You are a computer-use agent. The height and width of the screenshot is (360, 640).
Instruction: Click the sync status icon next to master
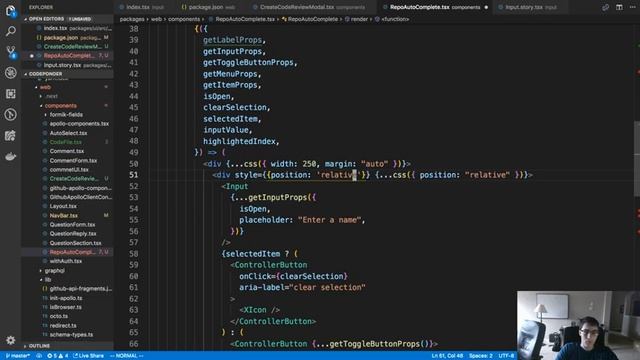click(x=39, y=356)
